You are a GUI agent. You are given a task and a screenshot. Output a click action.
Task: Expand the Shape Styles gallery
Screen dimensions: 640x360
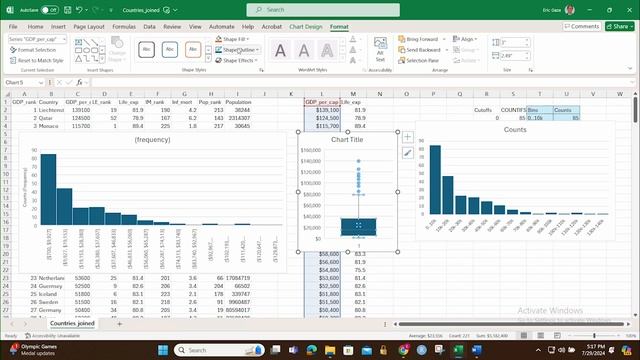(x=208, y=59)
